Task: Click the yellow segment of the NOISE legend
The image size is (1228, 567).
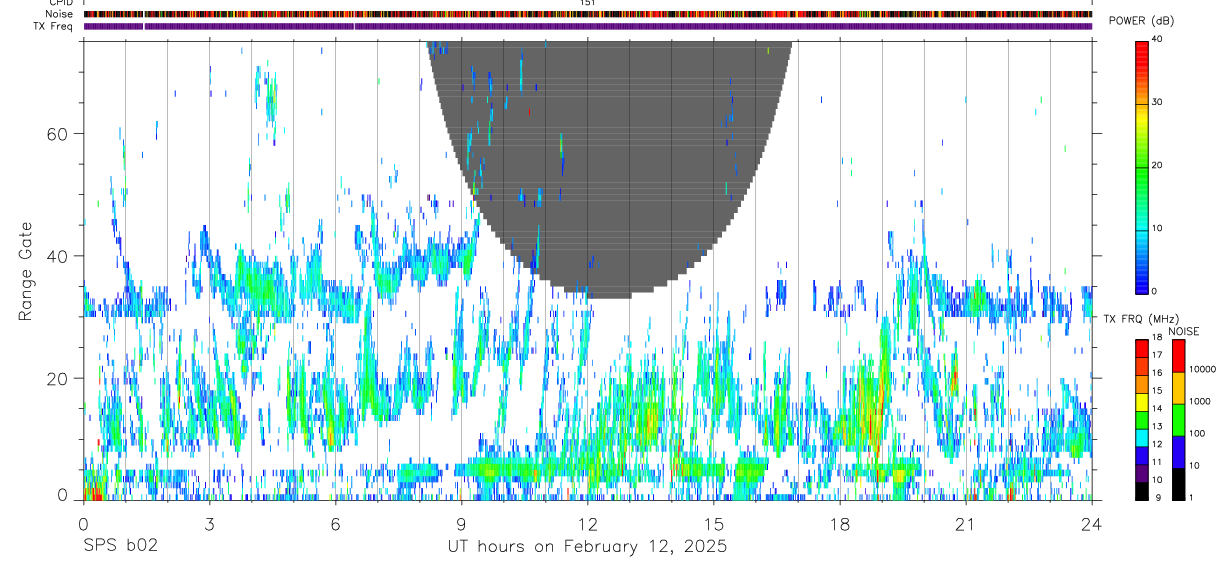Action: tap(1177, 388)
